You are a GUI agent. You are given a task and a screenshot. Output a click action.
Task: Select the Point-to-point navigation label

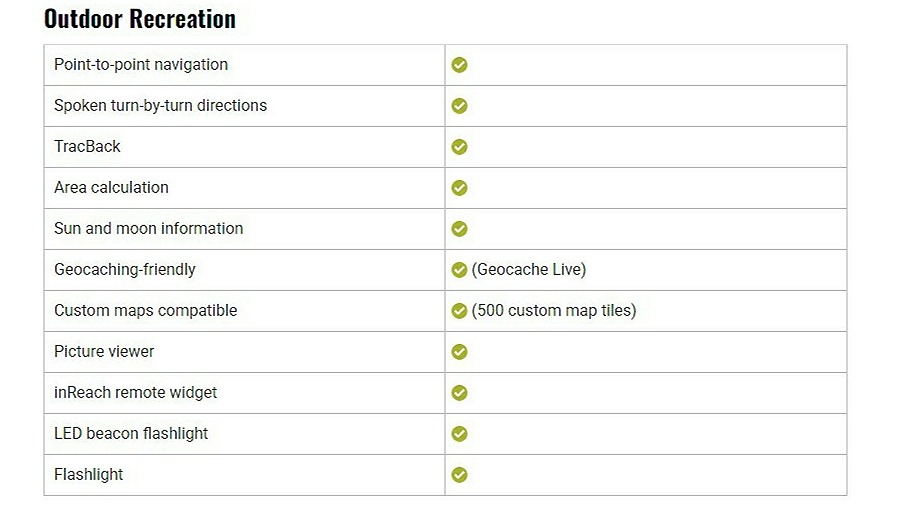coord(141,65)
